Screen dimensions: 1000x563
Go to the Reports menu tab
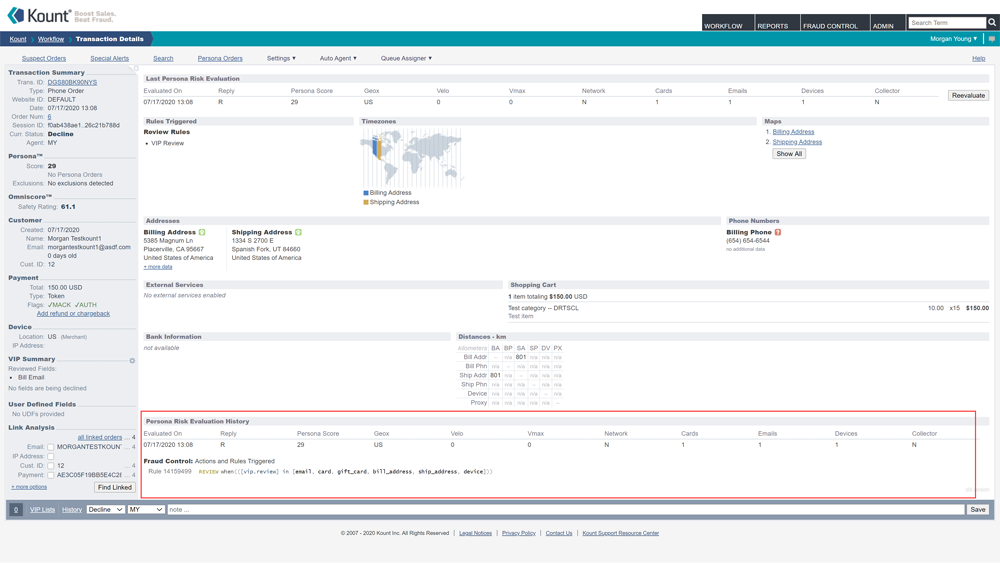pos(772,26)
